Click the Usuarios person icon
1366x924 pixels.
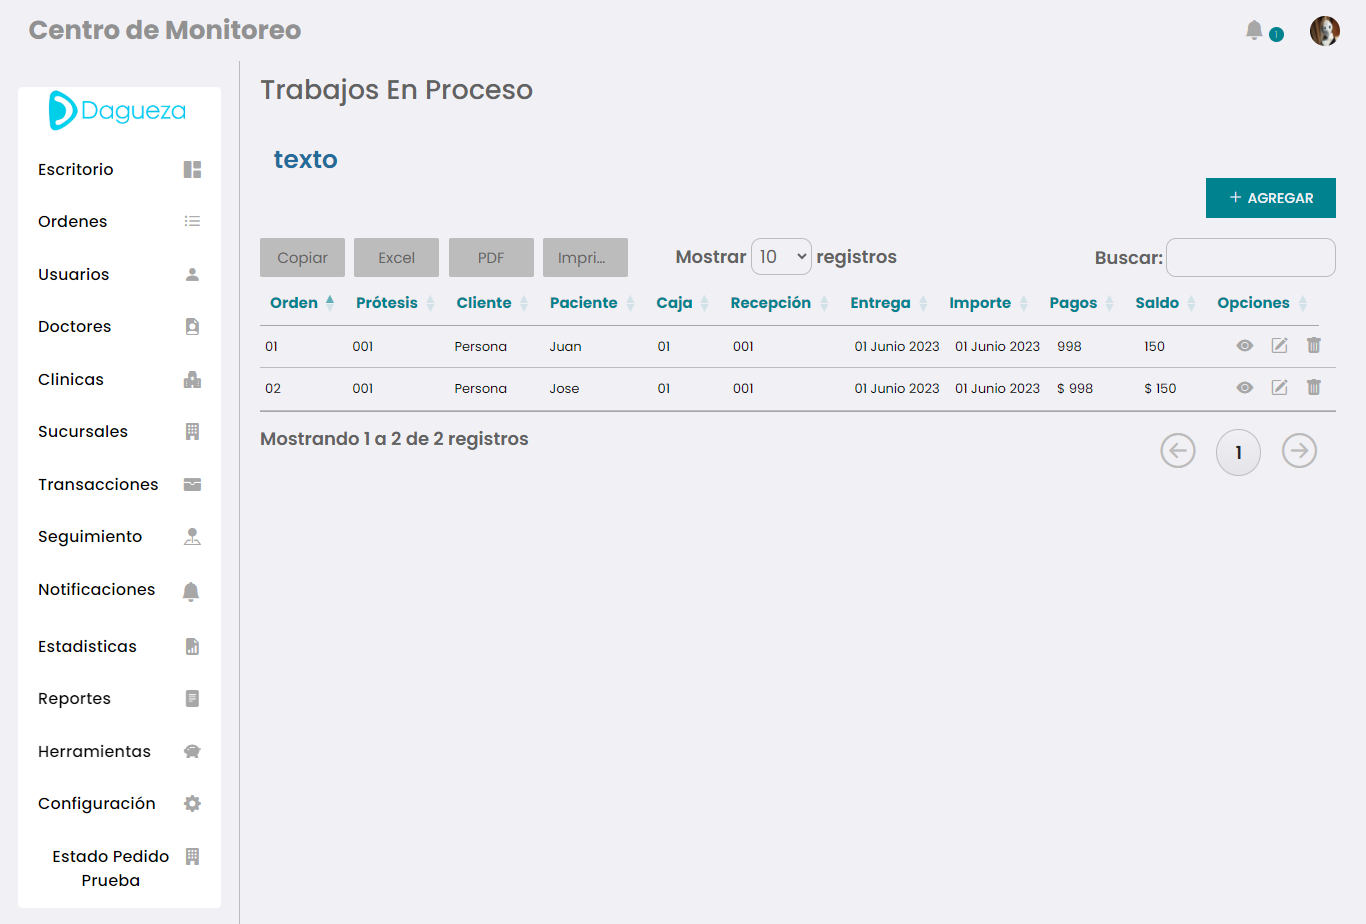tap(192, 273)
